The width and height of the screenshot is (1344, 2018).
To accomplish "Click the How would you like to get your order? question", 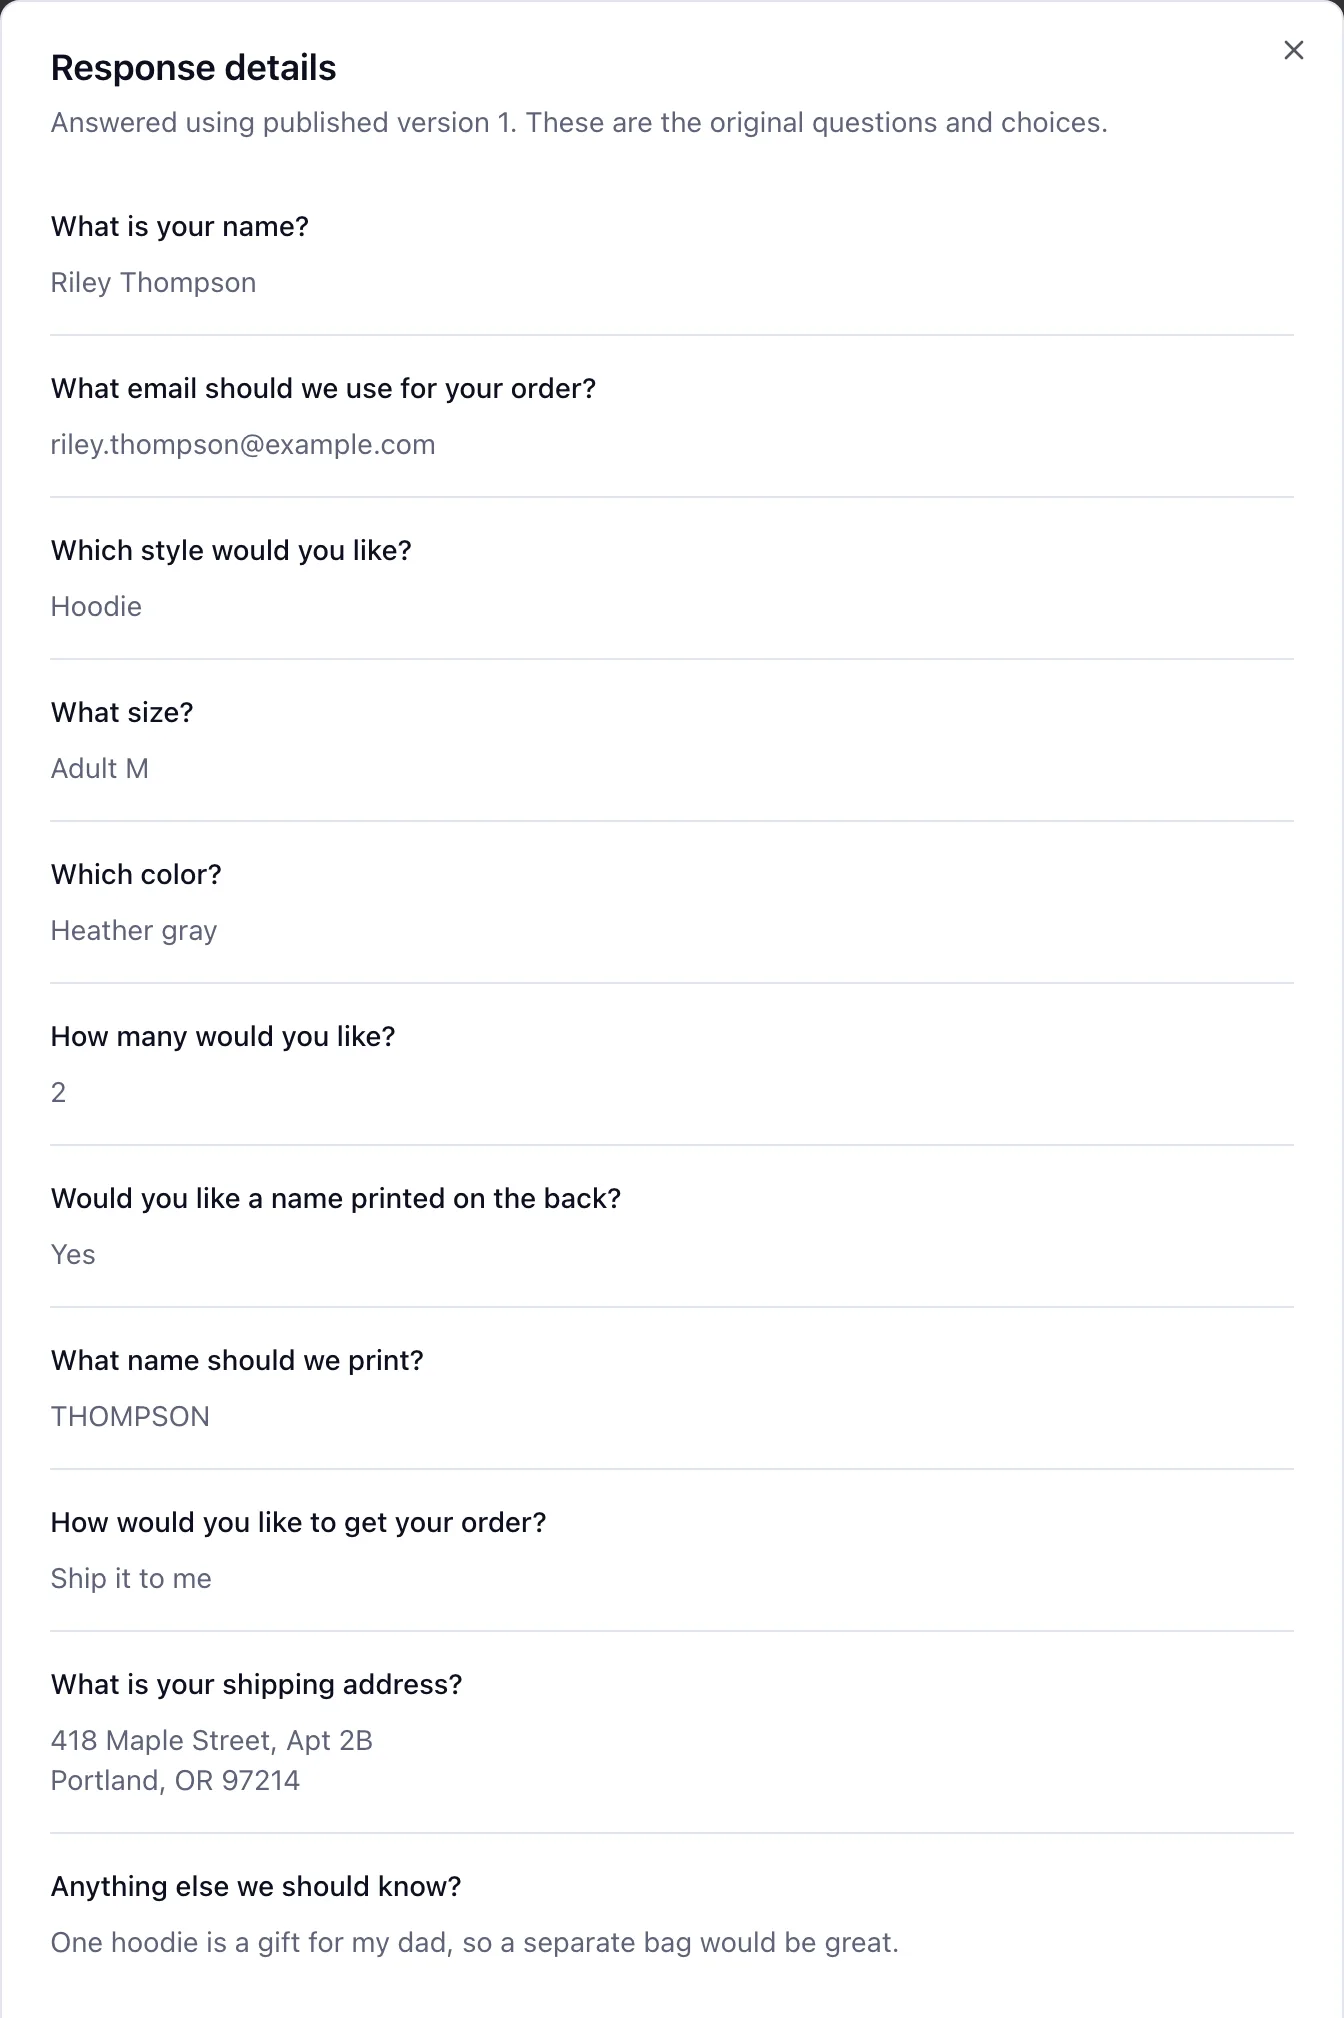I will tap(299, 1523).
